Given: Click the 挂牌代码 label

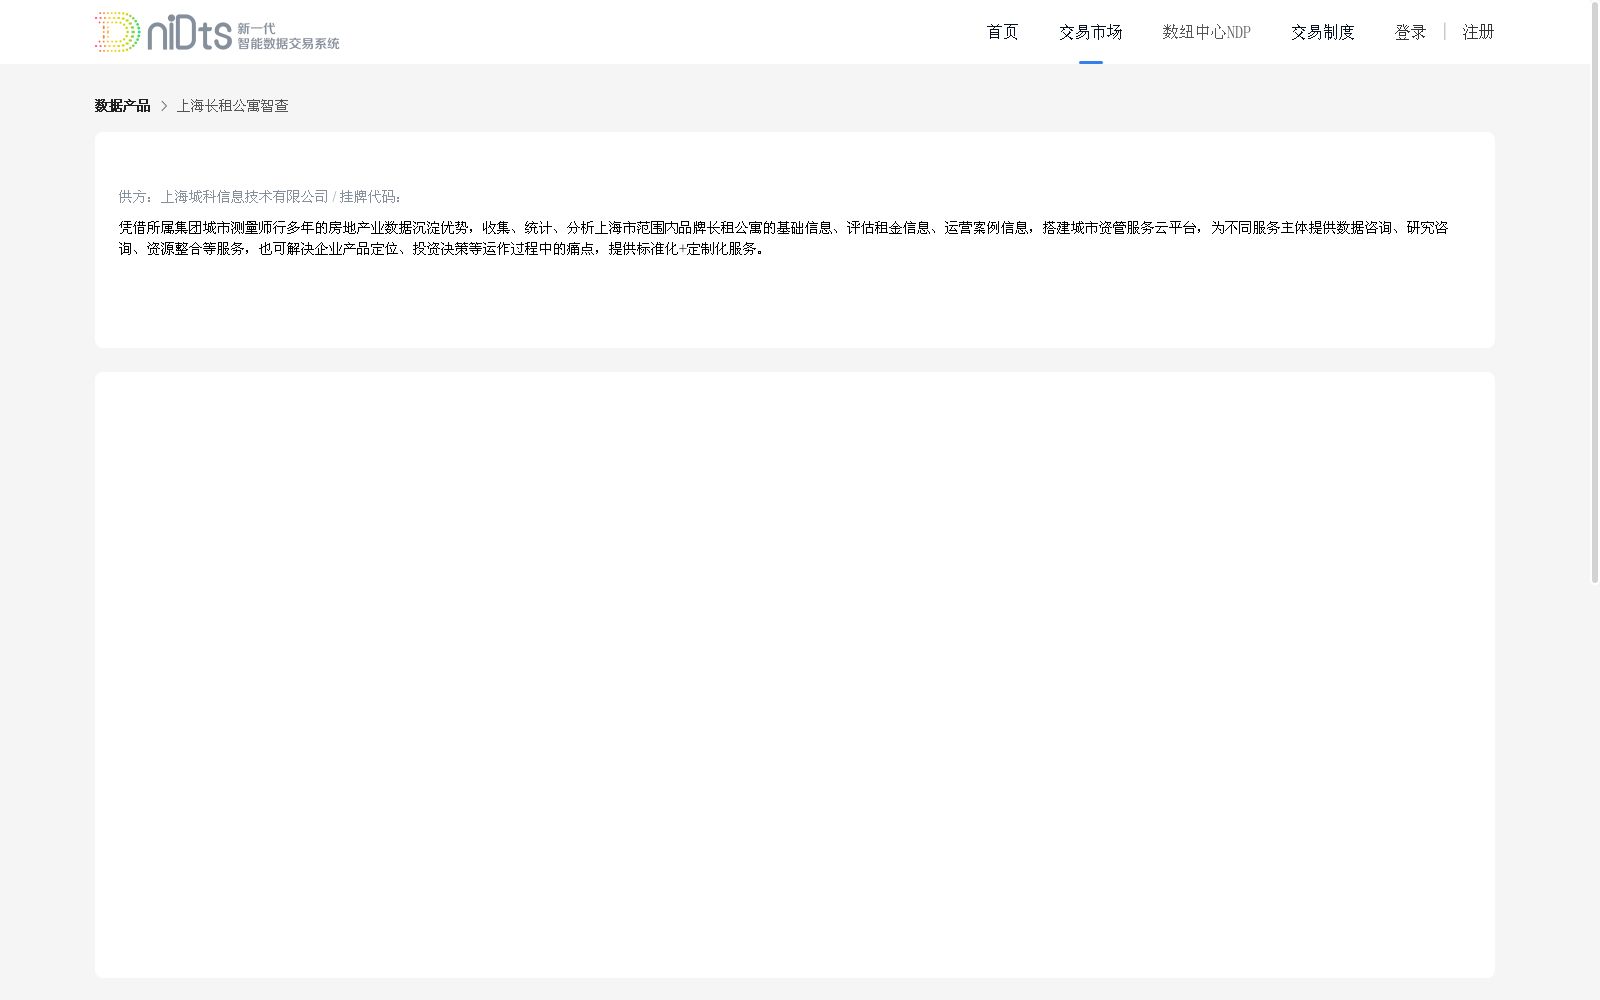Looking at the screenshot, I should (x=370, y=197).
